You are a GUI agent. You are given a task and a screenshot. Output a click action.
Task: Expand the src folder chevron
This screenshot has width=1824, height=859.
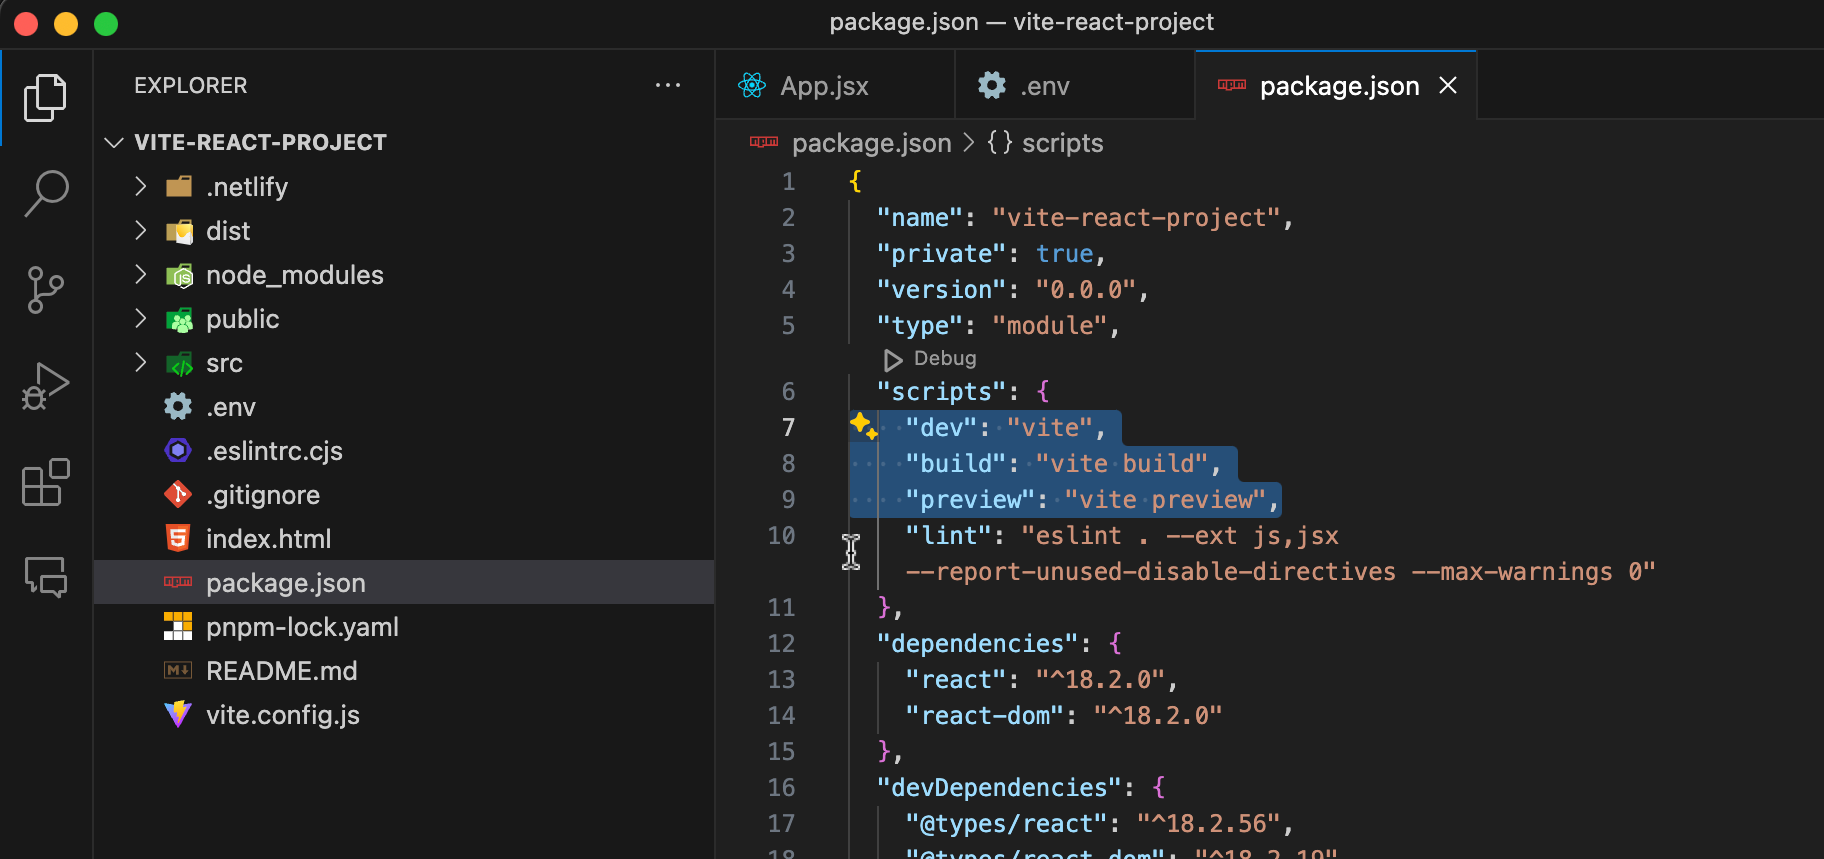pyautogui.click(x=141, y=363)
